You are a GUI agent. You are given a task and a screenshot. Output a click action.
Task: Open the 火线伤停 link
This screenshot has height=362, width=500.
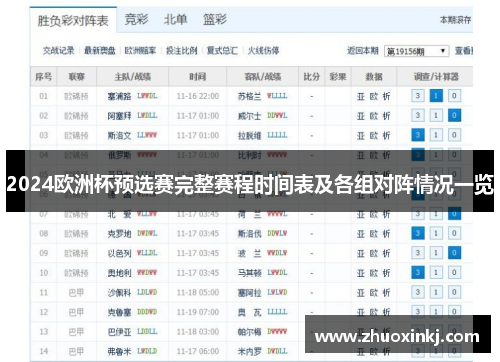click(263, 51)
